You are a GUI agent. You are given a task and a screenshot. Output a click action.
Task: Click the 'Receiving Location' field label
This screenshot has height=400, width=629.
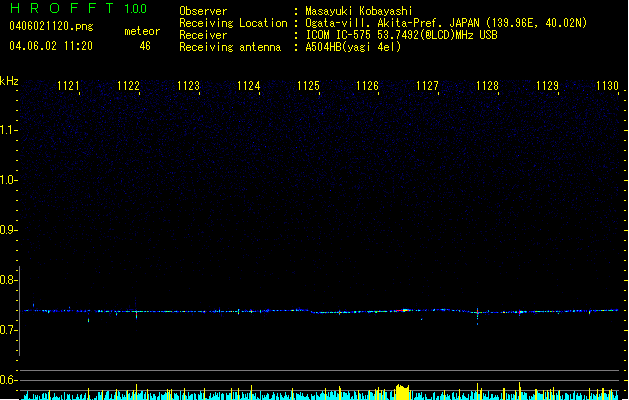(x=233, y=23)
